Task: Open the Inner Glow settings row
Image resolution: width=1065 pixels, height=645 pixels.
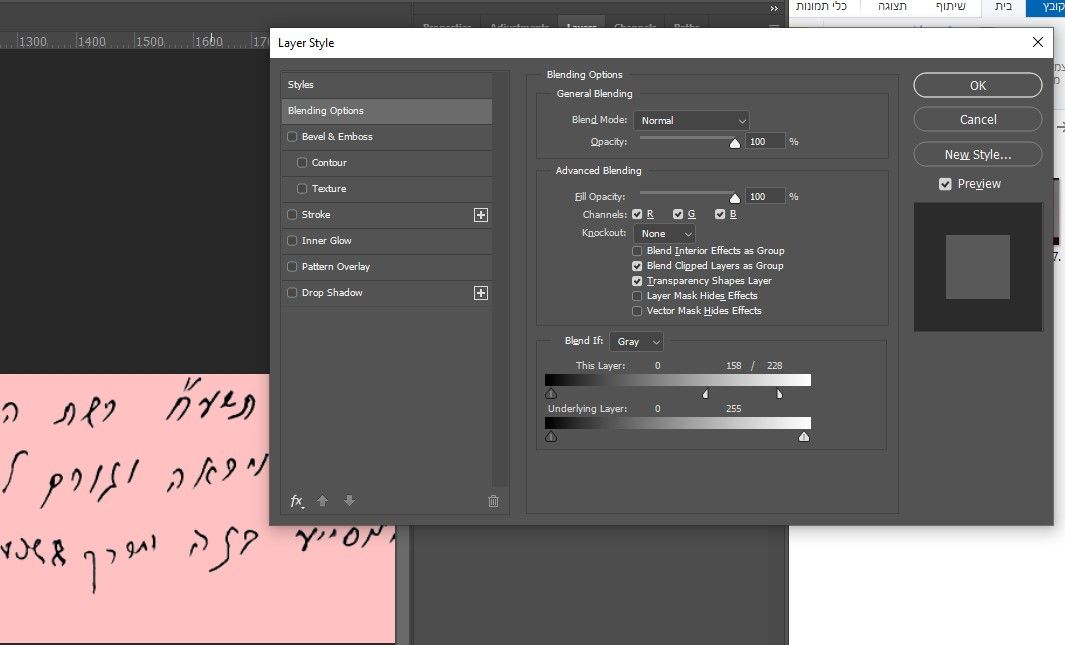Action: click(386, 240)
